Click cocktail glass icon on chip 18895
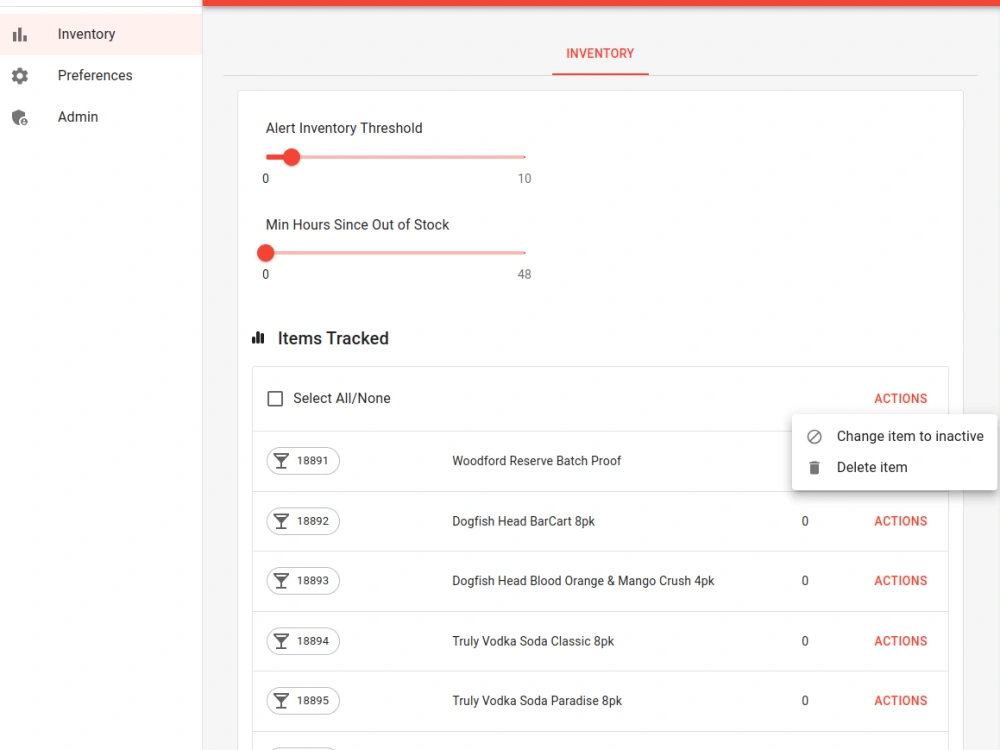This screenshot has width=1000, height=750. click(x=281, y=701)
